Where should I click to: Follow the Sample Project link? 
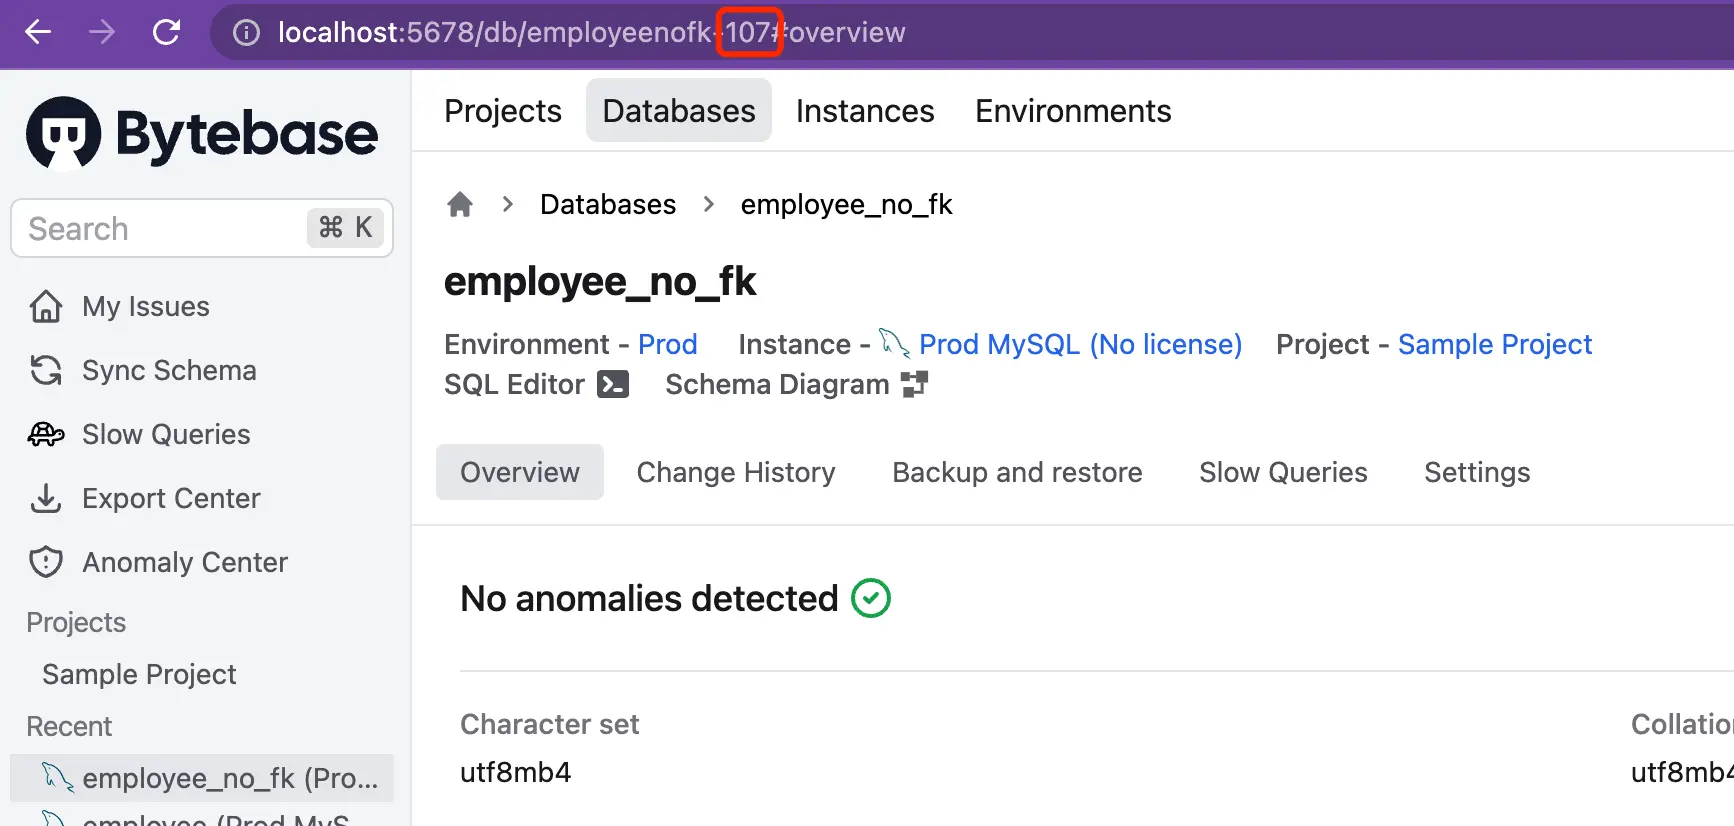[x=1495, y=344]
